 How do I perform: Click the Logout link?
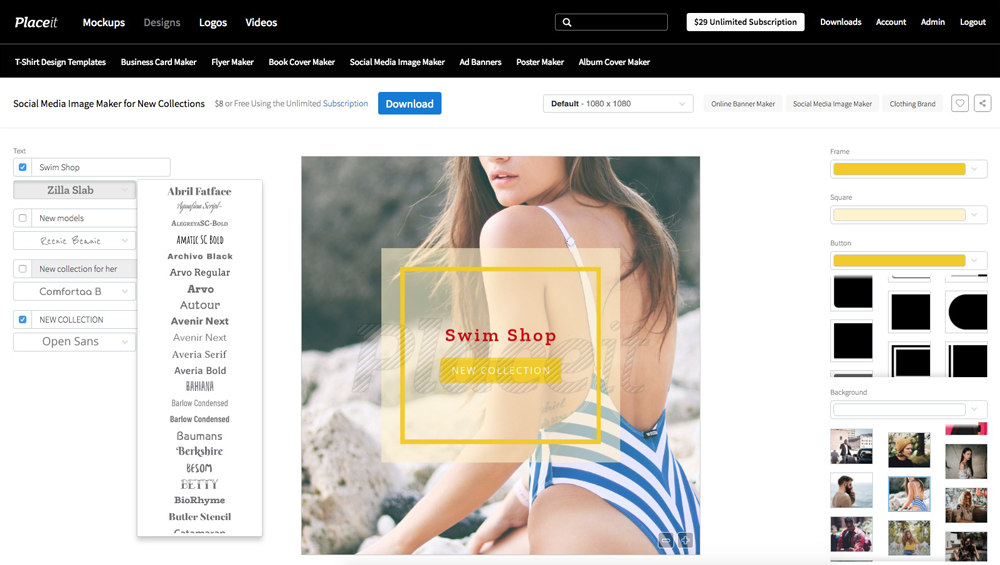point(973,22)
